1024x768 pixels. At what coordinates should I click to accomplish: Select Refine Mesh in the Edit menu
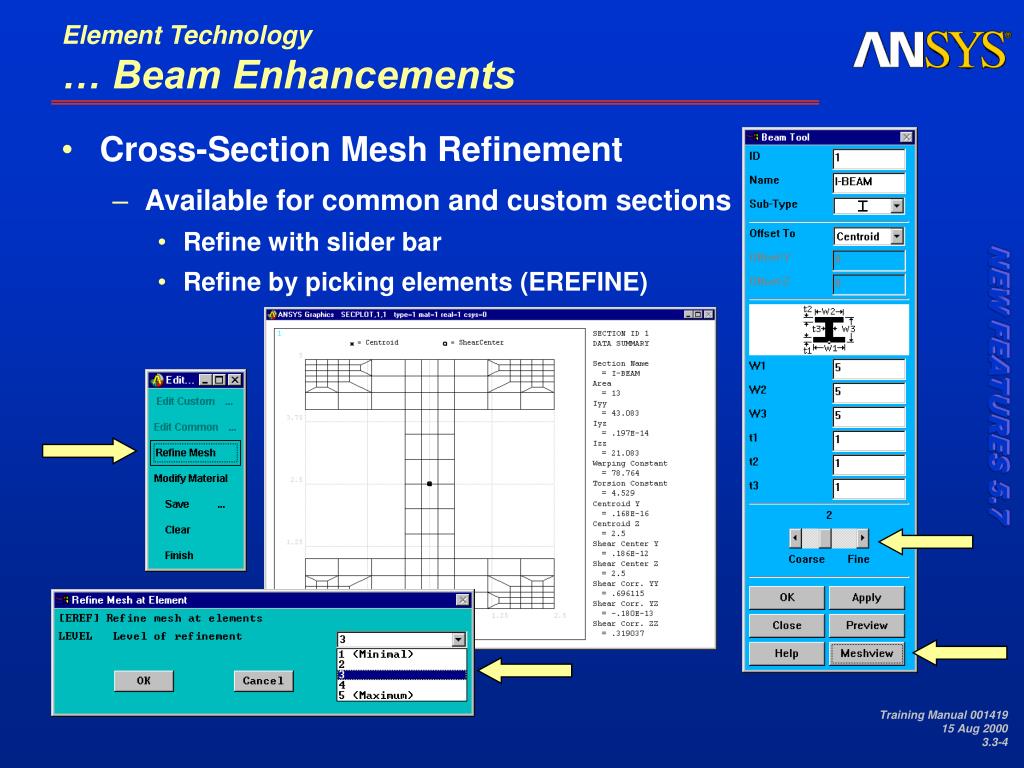click(195, 453)
